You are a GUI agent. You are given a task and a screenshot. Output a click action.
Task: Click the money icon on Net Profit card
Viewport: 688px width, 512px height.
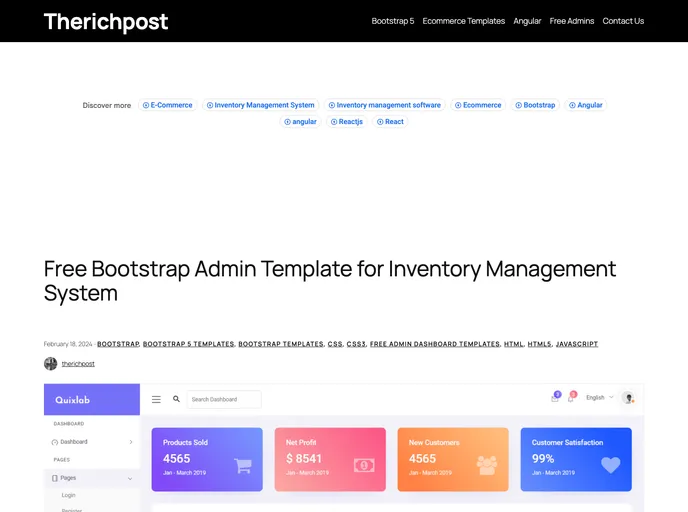tap(364, 465)
